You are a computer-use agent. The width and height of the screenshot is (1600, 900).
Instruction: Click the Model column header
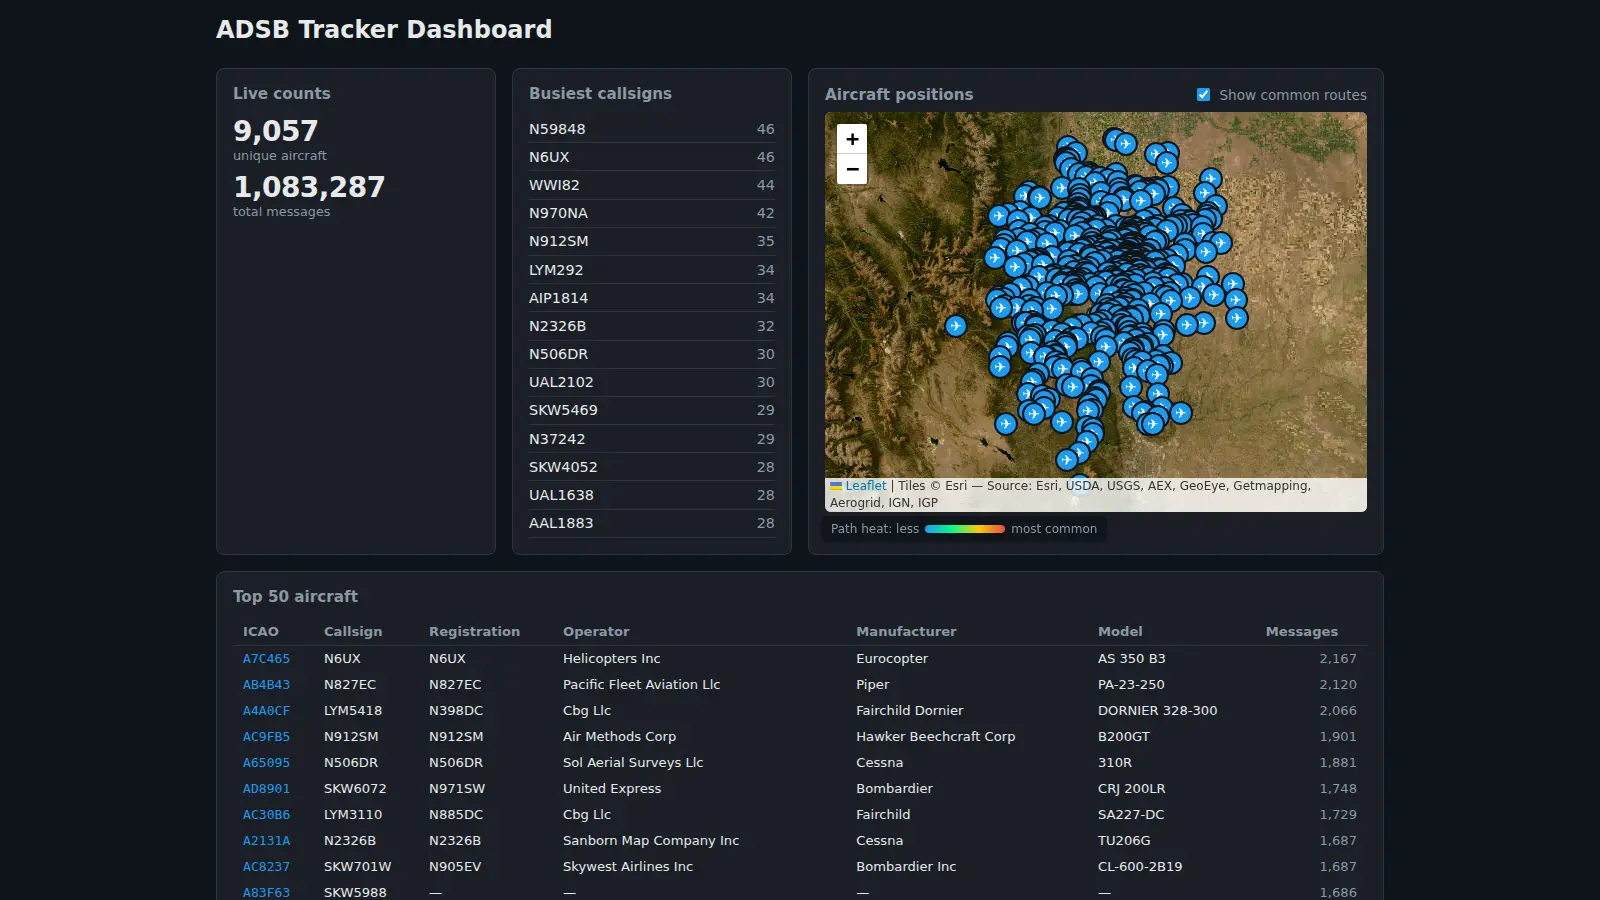[1120, 632]
